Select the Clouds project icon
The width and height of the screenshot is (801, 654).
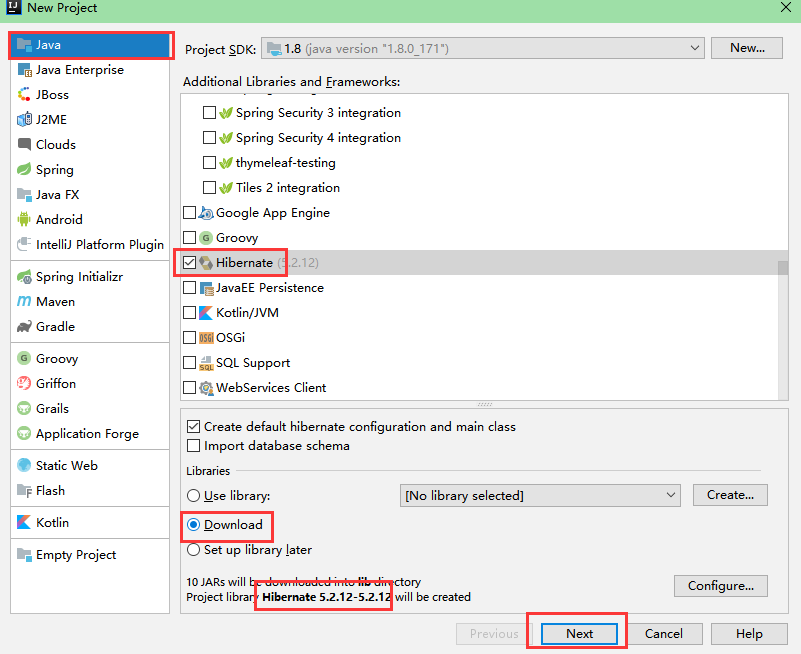24,145
